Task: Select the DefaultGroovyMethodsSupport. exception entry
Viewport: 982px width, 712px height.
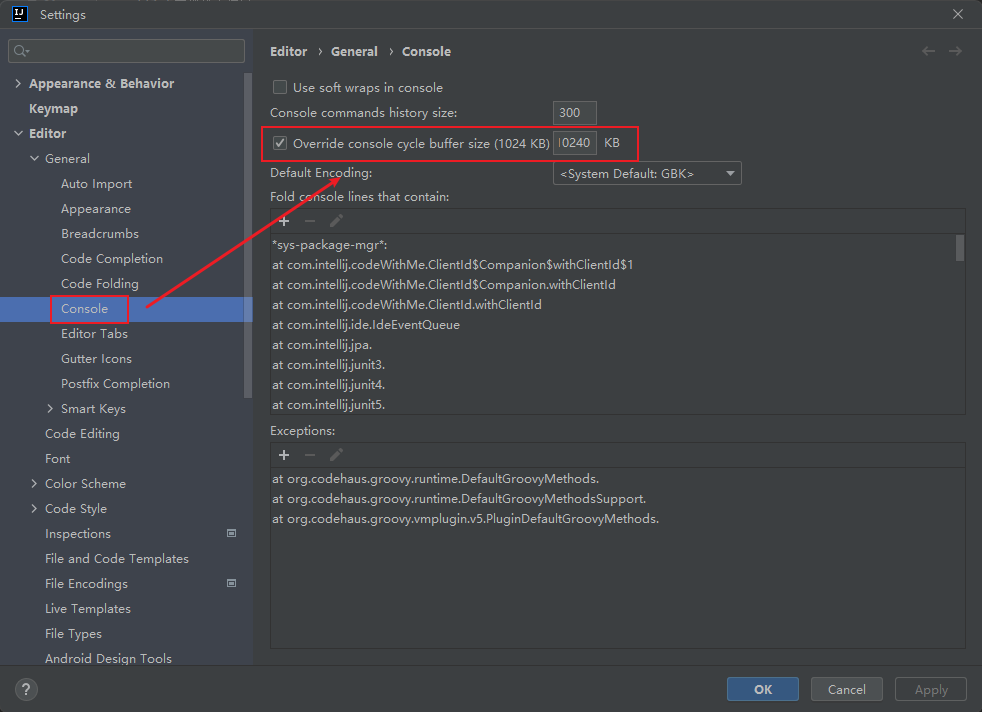Action: [x=459, y=499]
